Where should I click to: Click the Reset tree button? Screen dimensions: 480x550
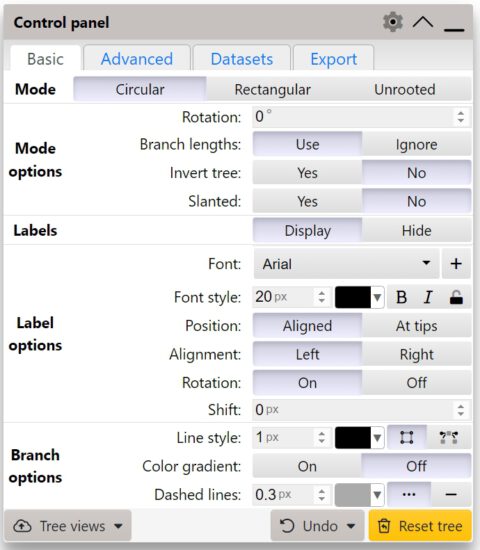(x=420, y=526)
